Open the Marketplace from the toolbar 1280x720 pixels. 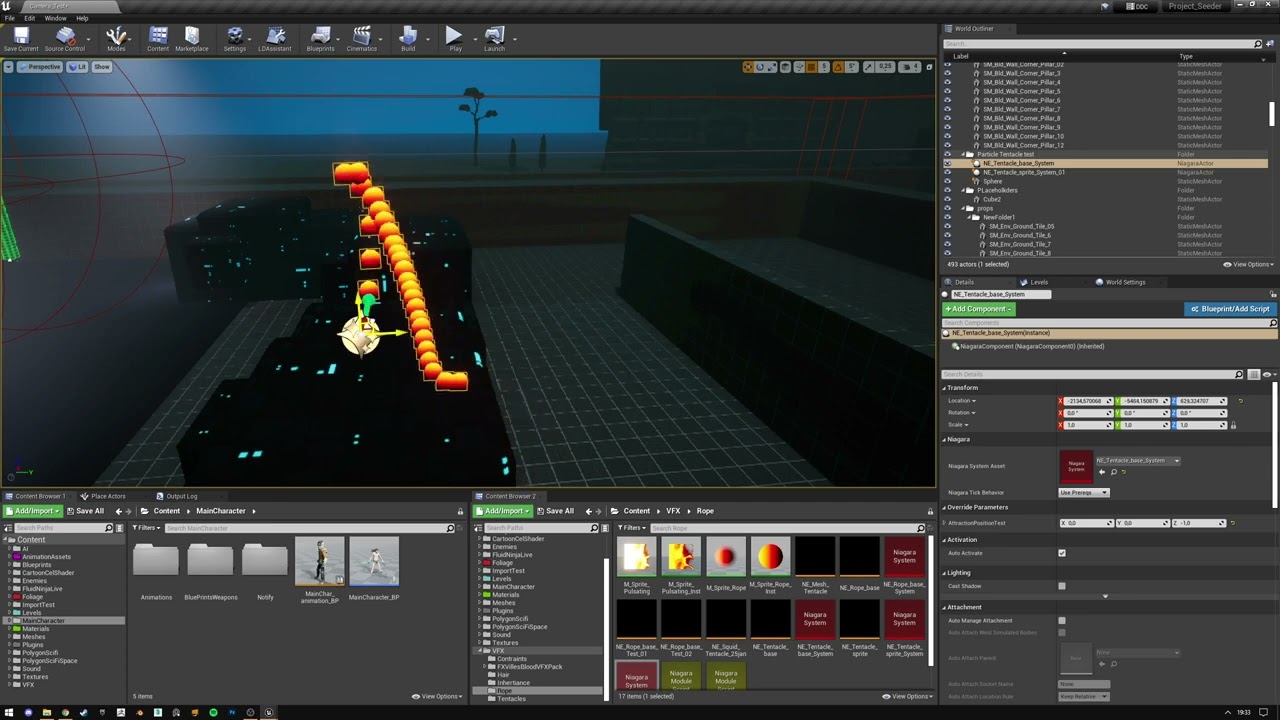(x=192, y=39)
